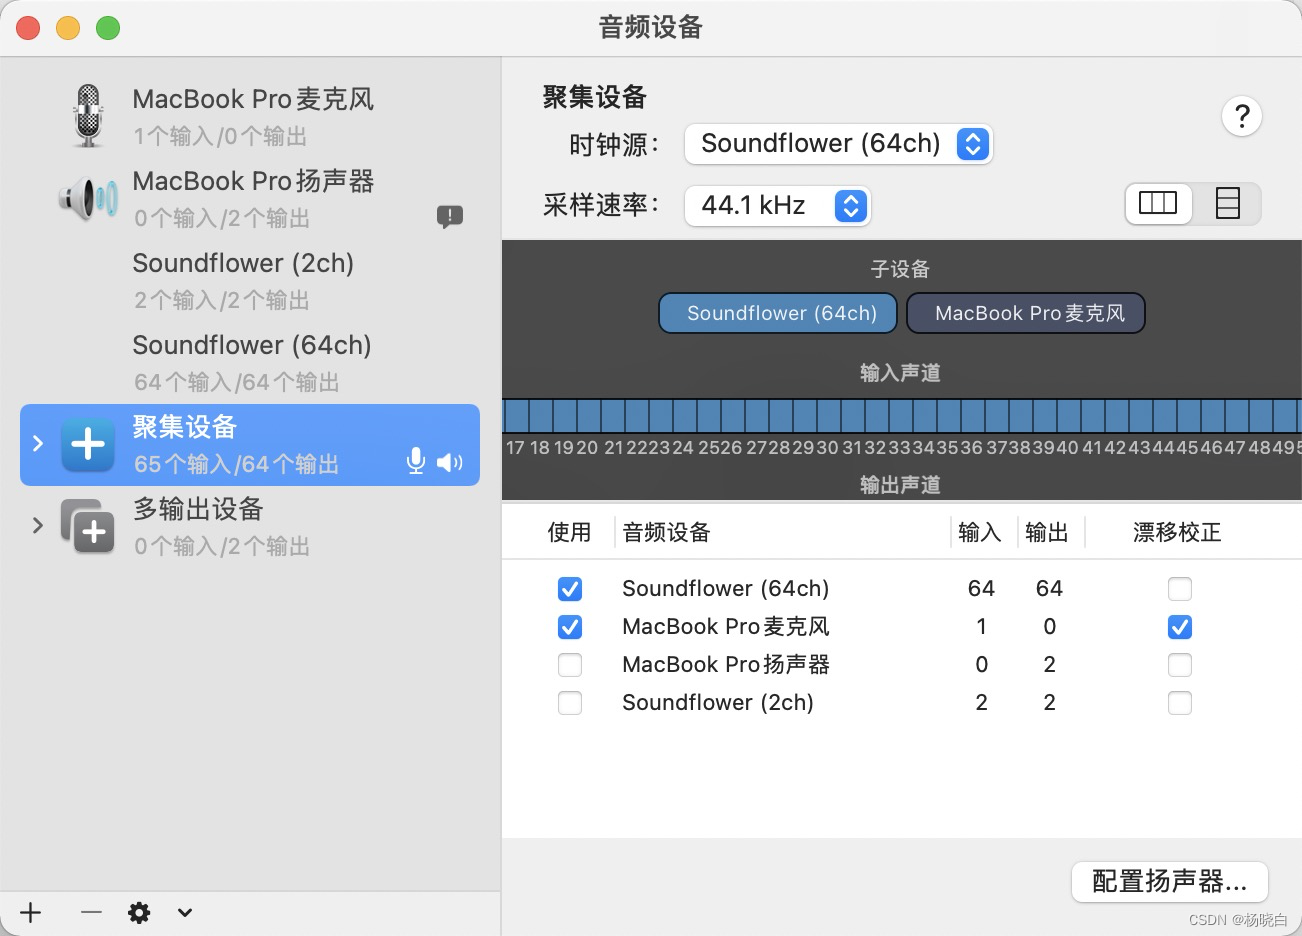Enable use for Soundflower (2ch)

click(570, 703)
